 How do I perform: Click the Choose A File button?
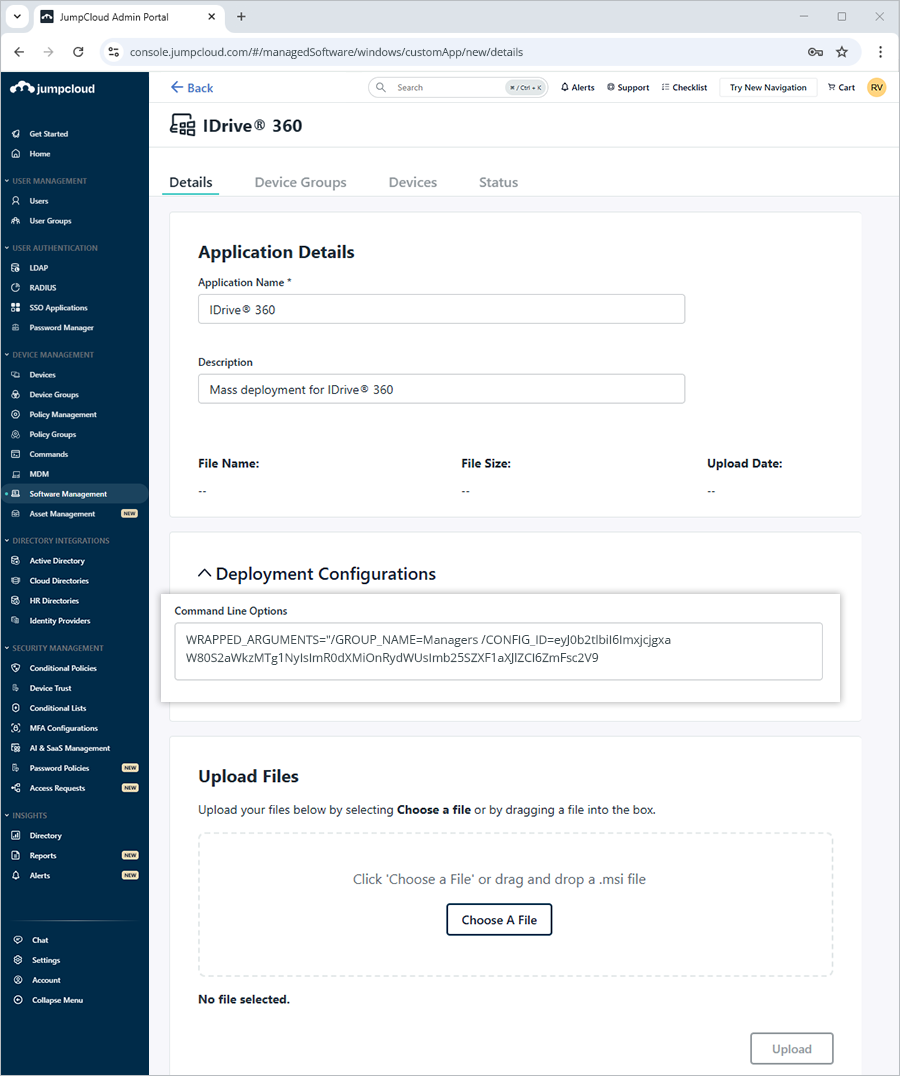[x=499, y=920]
